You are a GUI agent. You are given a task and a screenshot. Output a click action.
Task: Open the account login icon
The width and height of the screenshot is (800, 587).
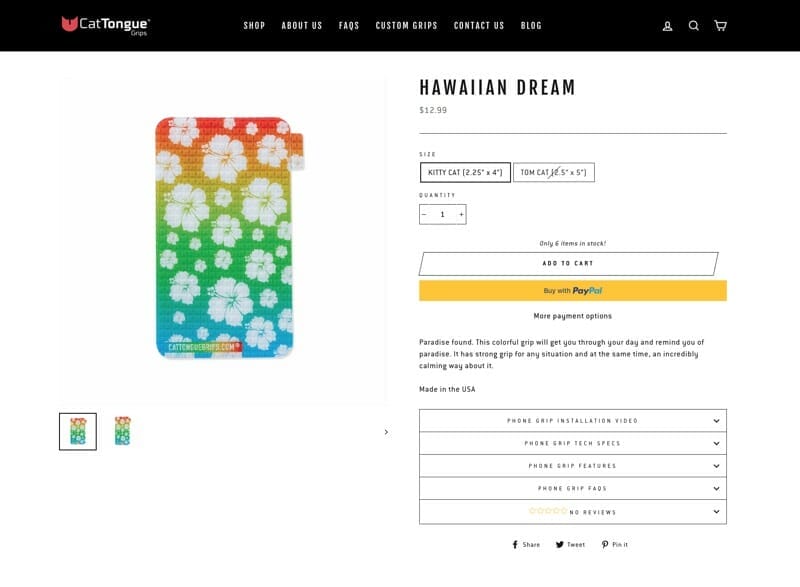click(668, 26)
